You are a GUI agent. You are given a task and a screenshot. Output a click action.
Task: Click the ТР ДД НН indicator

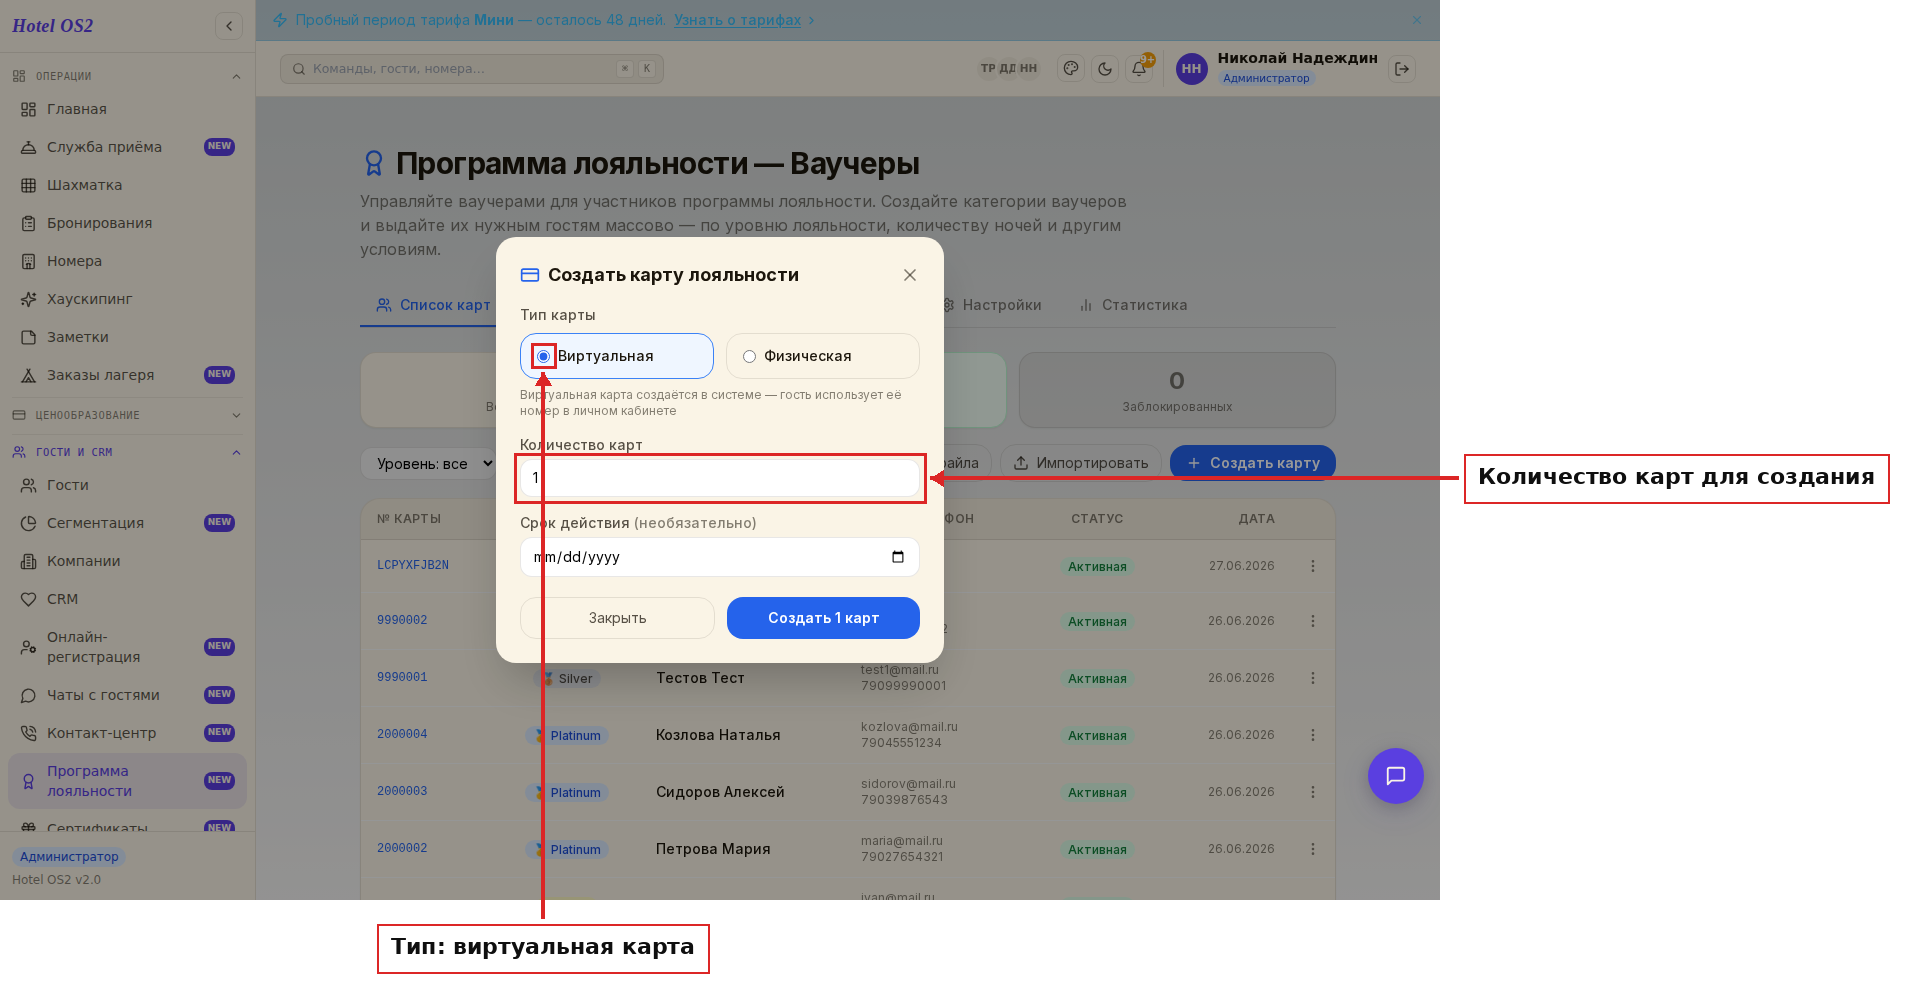tap(1009, 69)
